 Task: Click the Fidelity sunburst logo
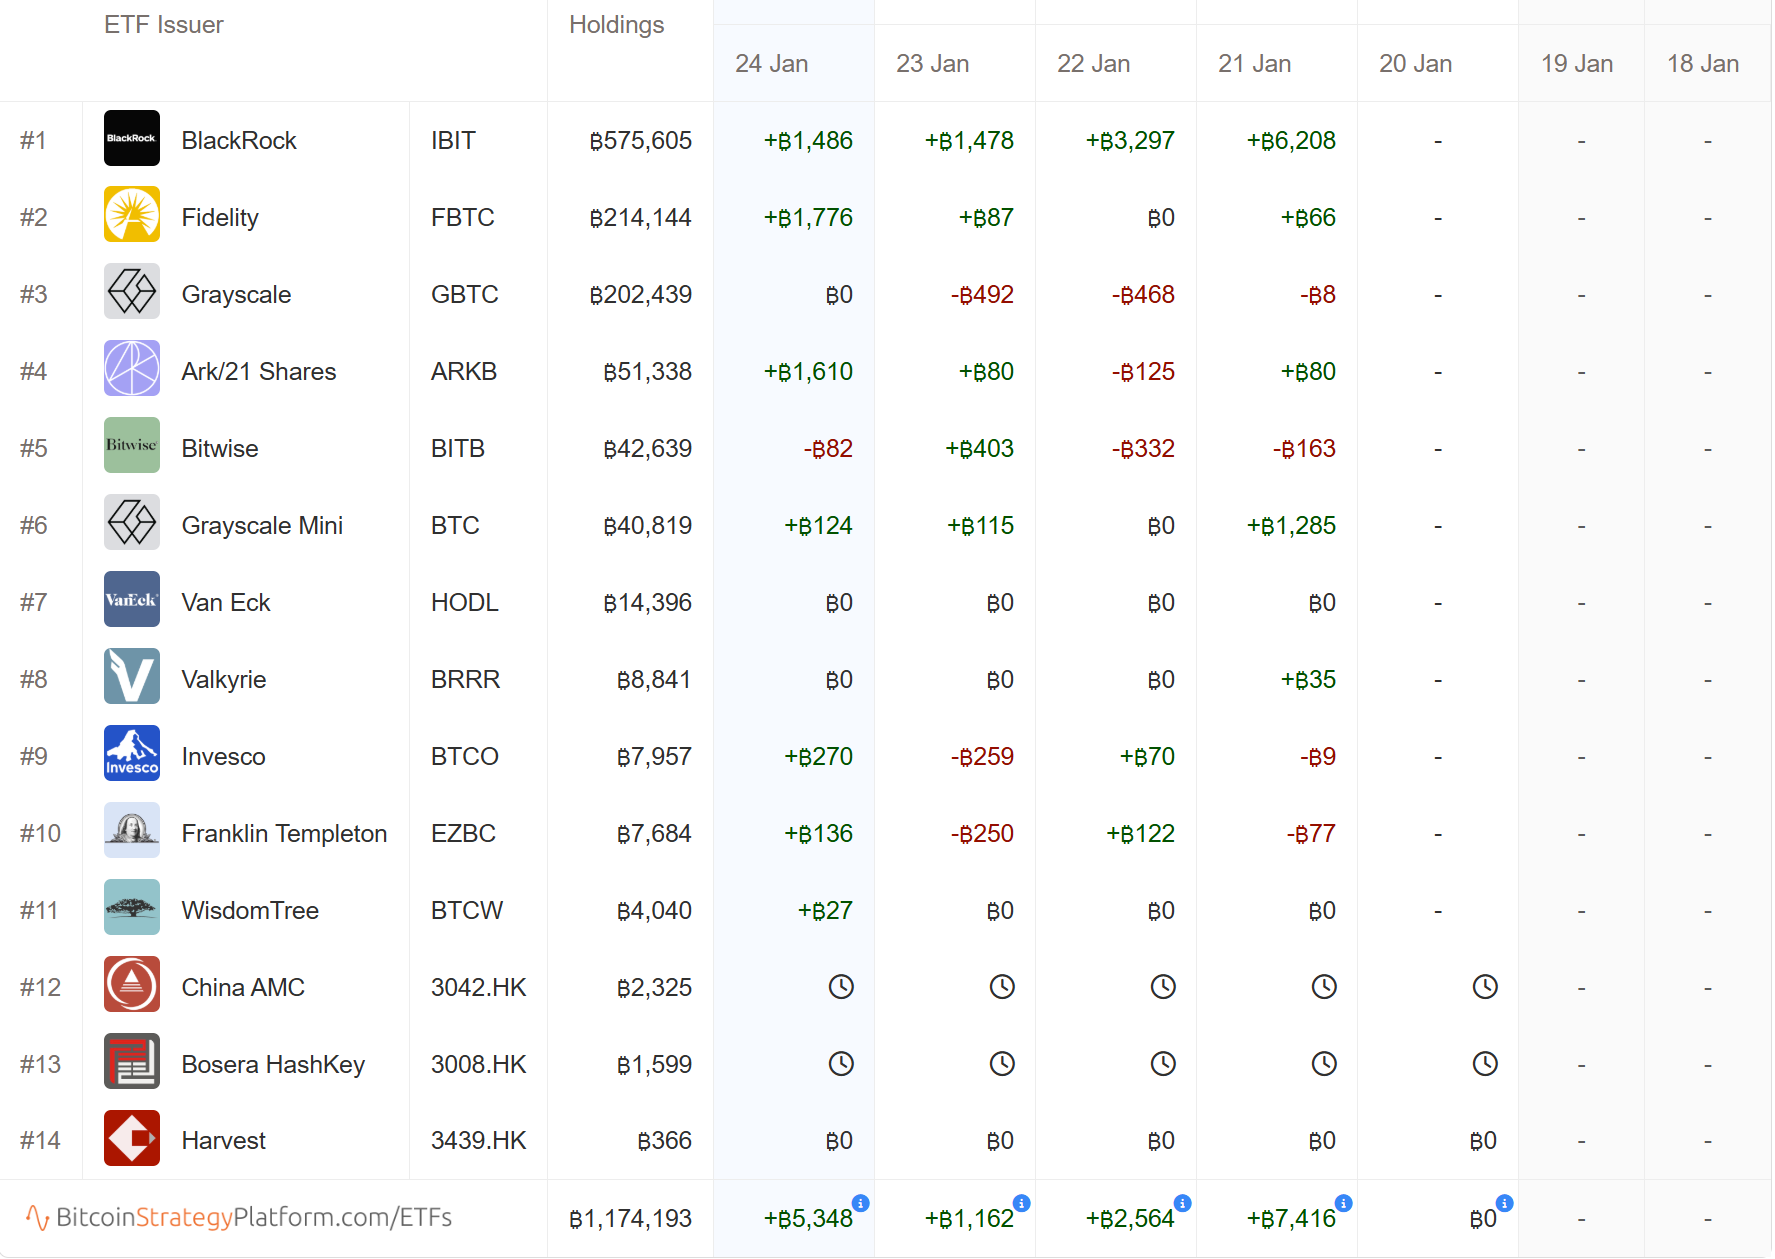point(132,214)
